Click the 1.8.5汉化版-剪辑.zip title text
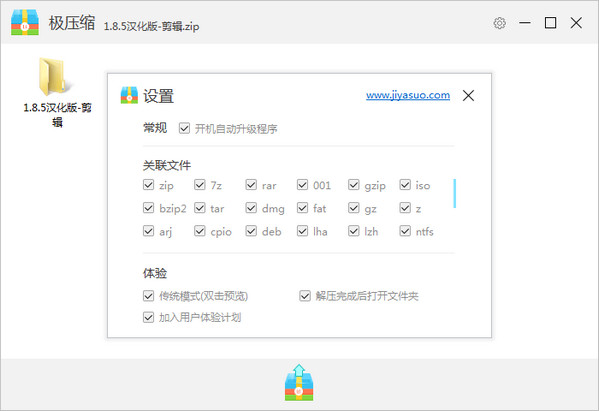599x411 pixels. tap(151, 26)
